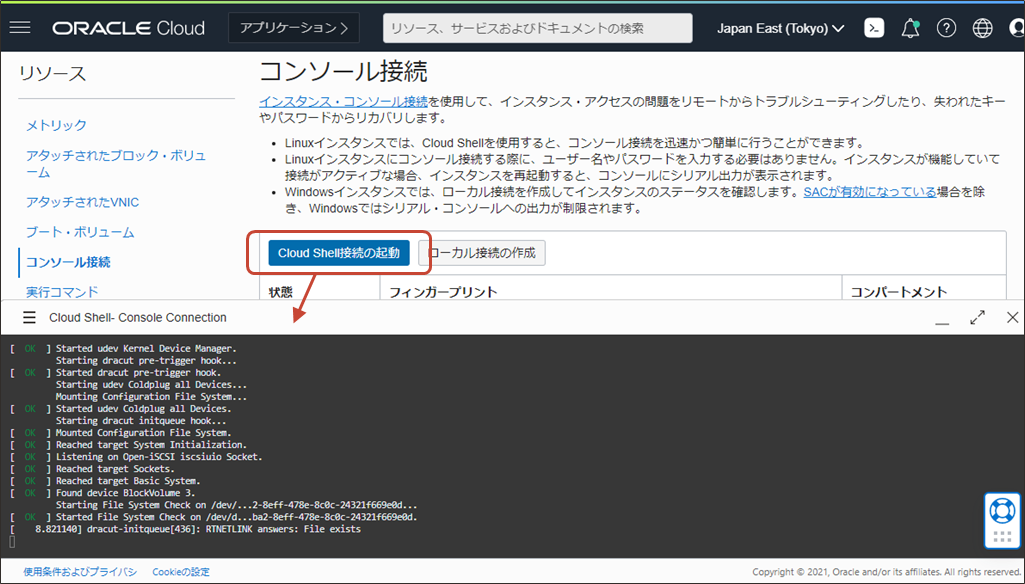This screenshot has height=584, width=1025.
Task: Click inside the Cloud Shell terminal output
Action: coord(512,446)
